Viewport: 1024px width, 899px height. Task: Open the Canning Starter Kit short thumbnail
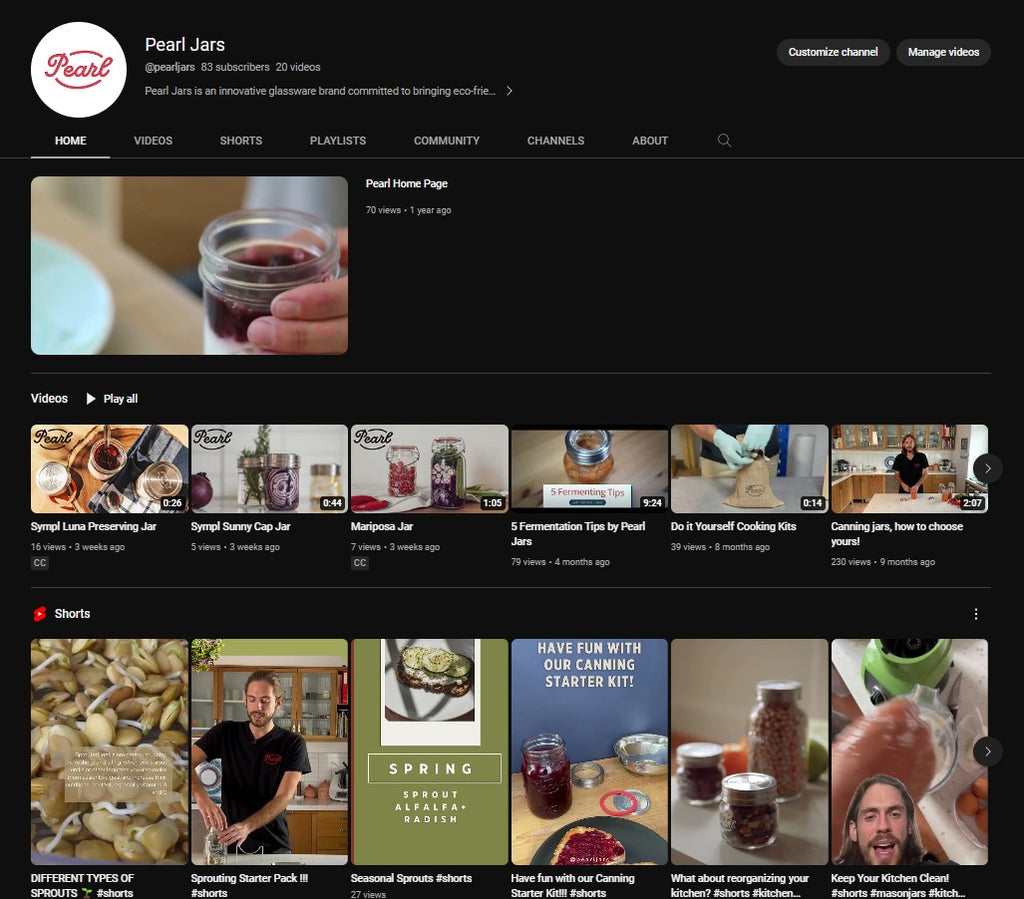[589, 752]
